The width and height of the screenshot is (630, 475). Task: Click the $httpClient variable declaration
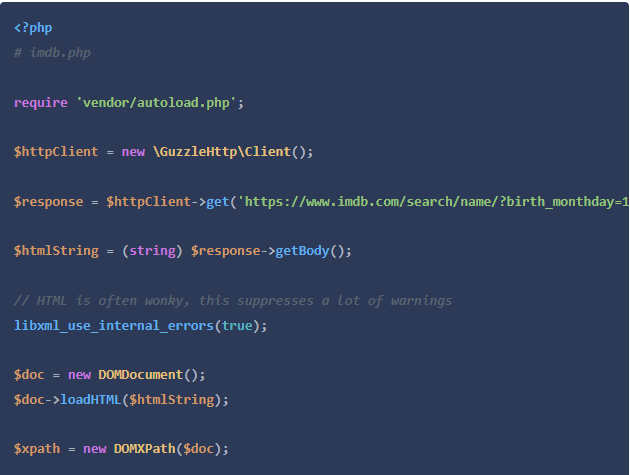(56, 152)
